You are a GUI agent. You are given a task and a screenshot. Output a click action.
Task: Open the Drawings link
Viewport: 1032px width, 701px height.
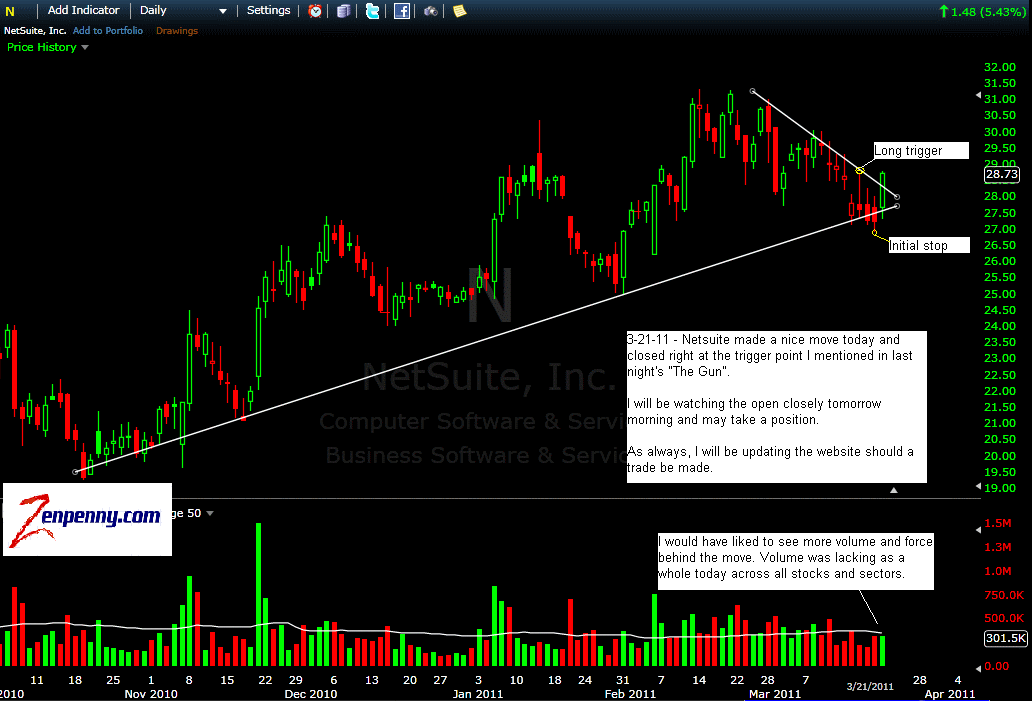(177, 30)
